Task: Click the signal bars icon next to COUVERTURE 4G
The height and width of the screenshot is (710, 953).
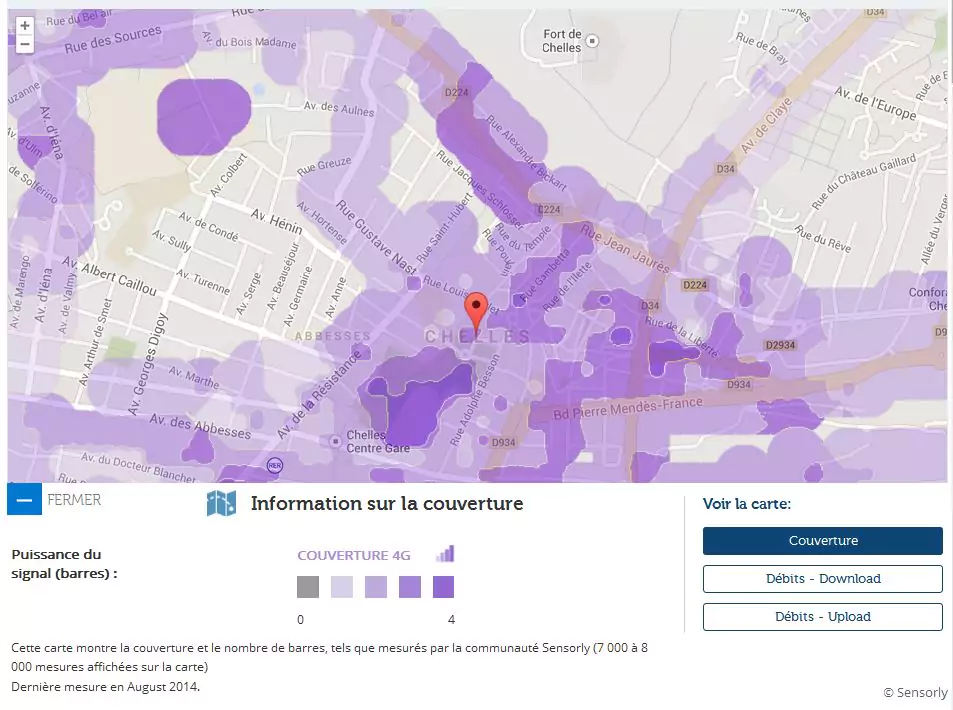Action: [x=445, y=554]
